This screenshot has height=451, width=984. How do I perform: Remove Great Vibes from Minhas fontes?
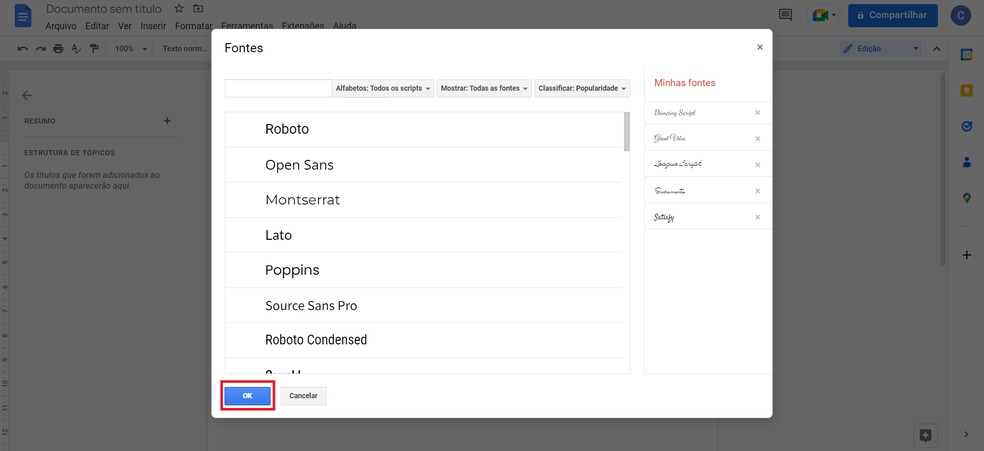pos(757,139)
